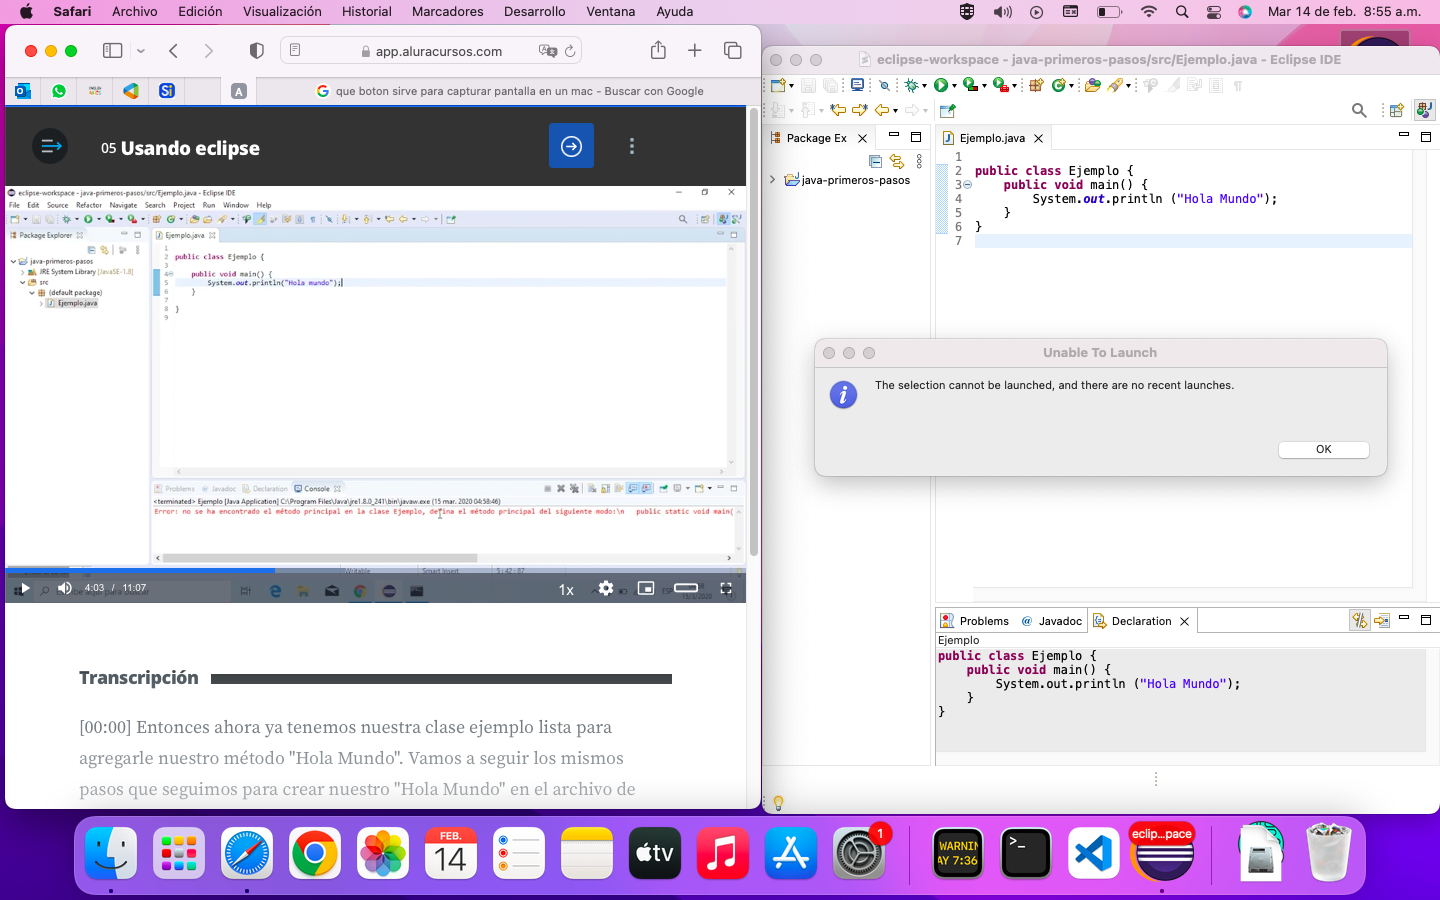Open new Safari tab with plus button

[695, 50]
